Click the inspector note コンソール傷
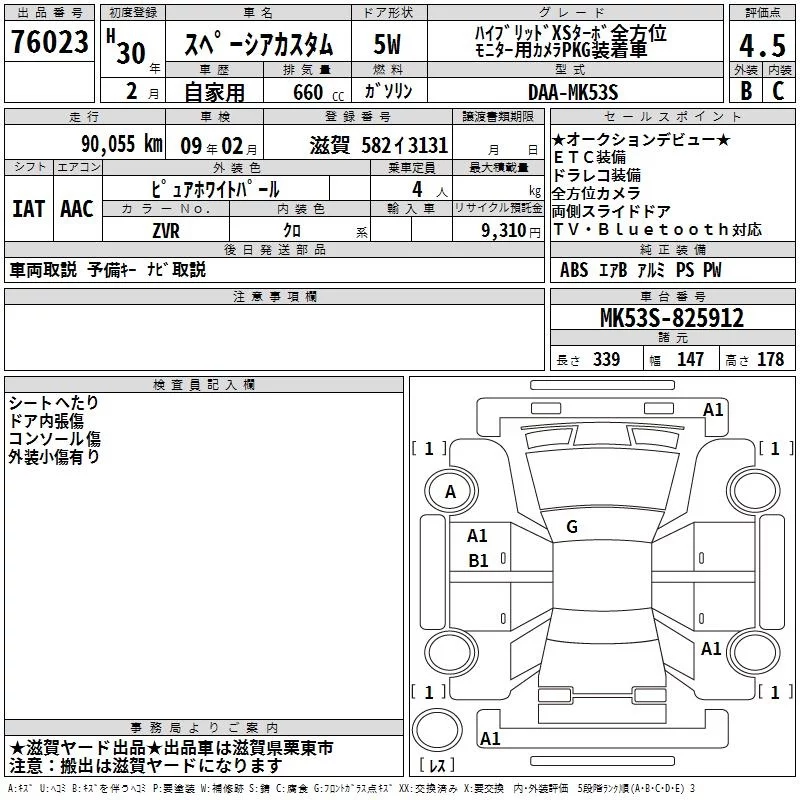This screenshot has height=800, width=800. pos(55,439)
